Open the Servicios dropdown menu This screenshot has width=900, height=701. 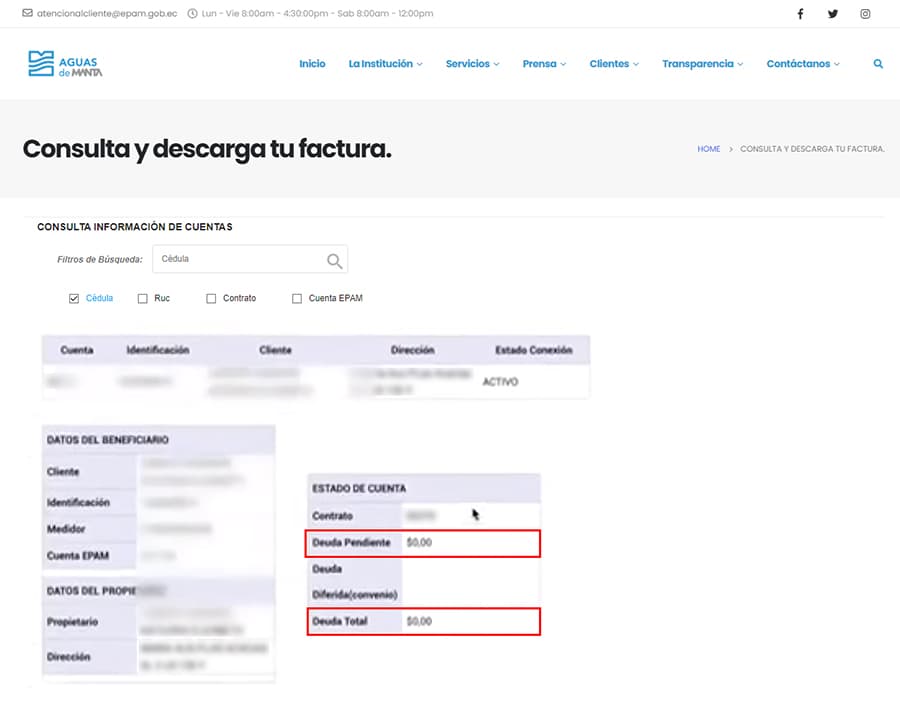472,64
